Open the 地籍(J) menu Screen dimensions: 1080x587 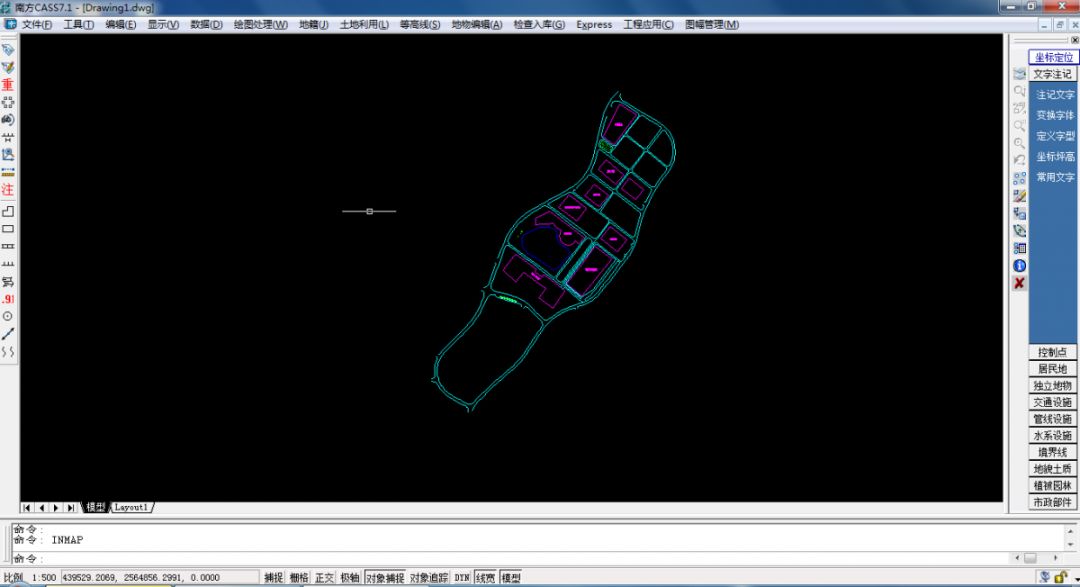coord(313,25)
